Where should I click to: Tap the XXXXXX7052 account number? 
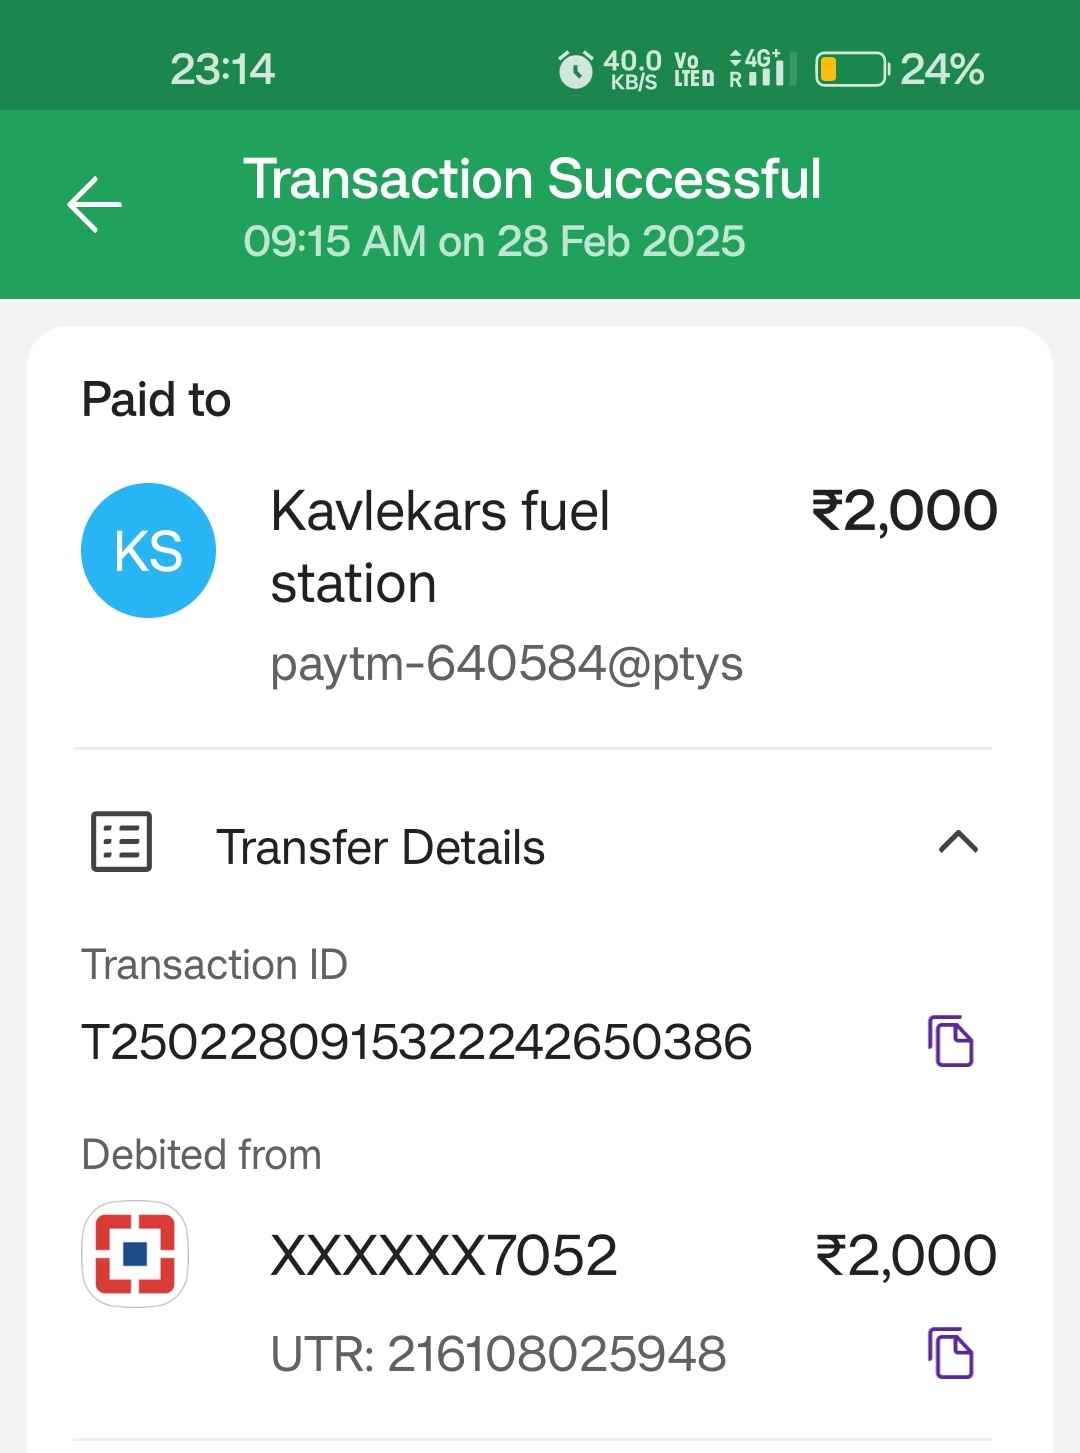click(444, 1255)
